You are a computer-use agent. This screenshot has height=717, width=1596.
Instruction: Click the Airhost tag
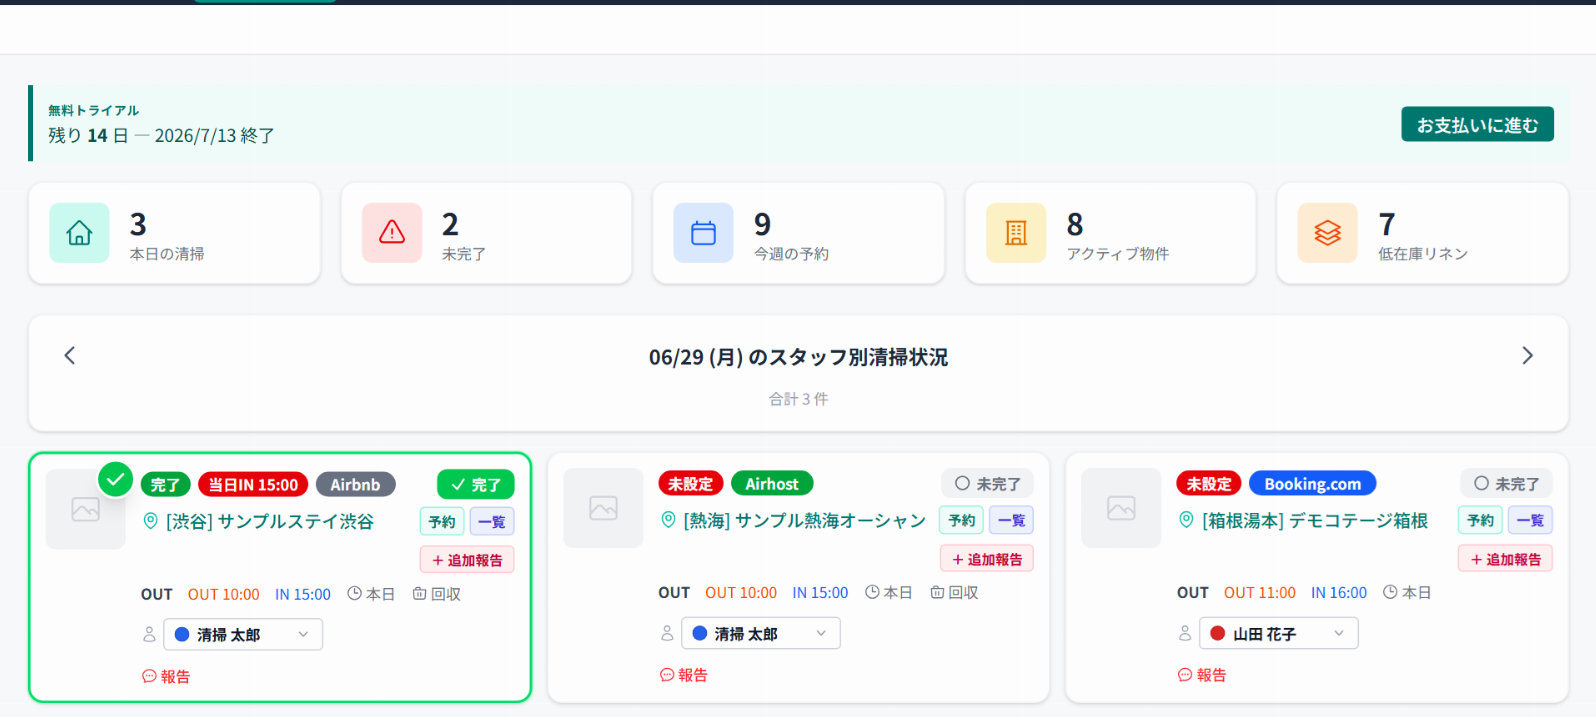click(x=772, y=484)
